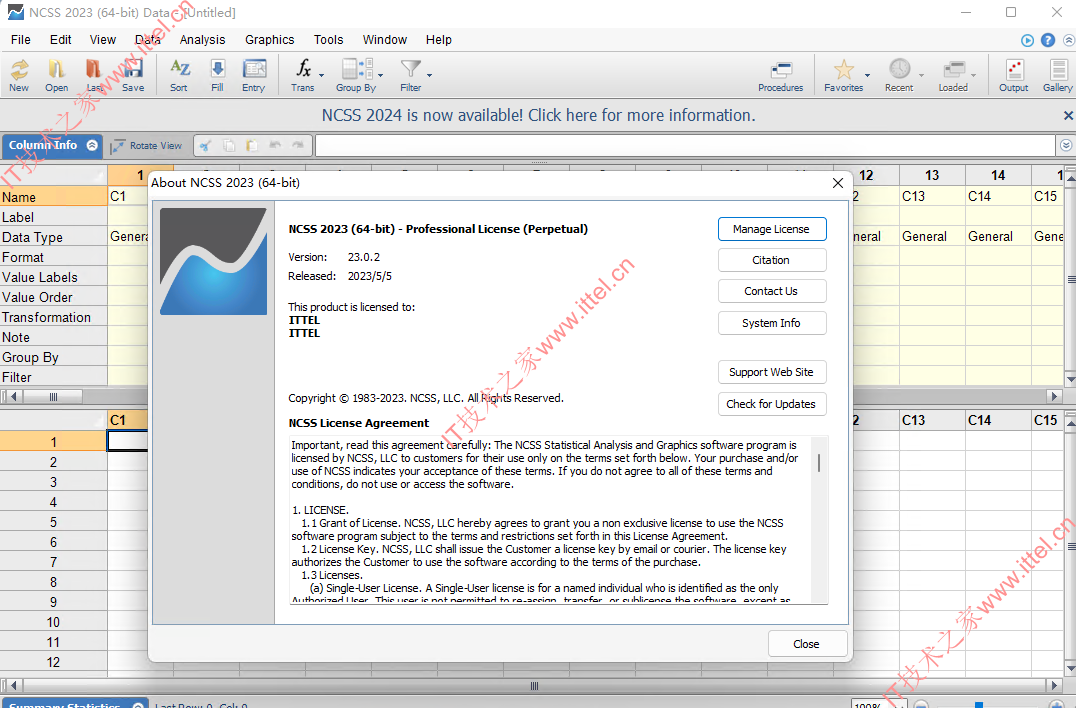Open the Analysis menu

tap(202, 40)
